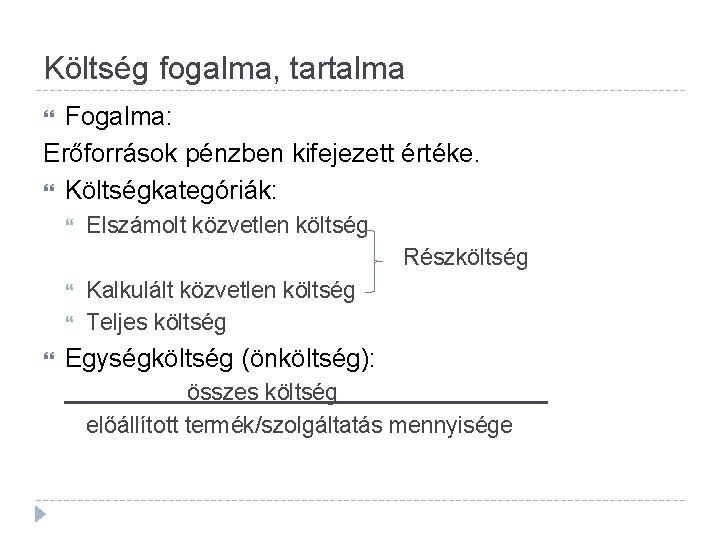Viewport: 720px width, 540px height.
Task: Click the bullet icon before 'Fogalma:'
Action: coord(49,114)
